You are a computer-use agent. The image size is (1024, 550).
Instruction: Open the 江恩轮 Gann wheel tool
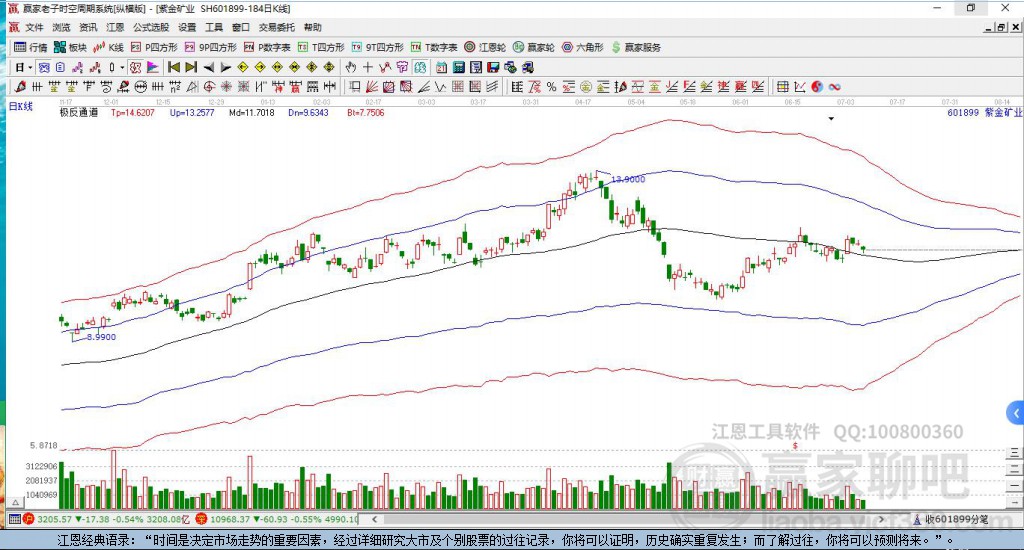[x=485, y=47]
